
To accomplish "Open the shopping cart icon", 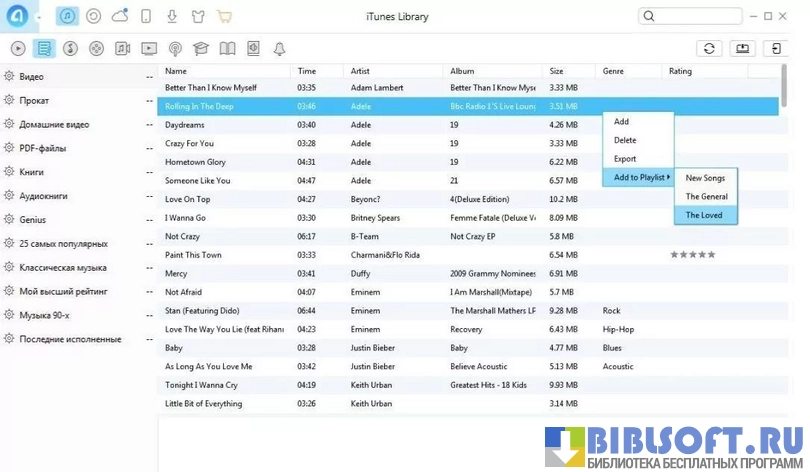I will tap(224, 16).
